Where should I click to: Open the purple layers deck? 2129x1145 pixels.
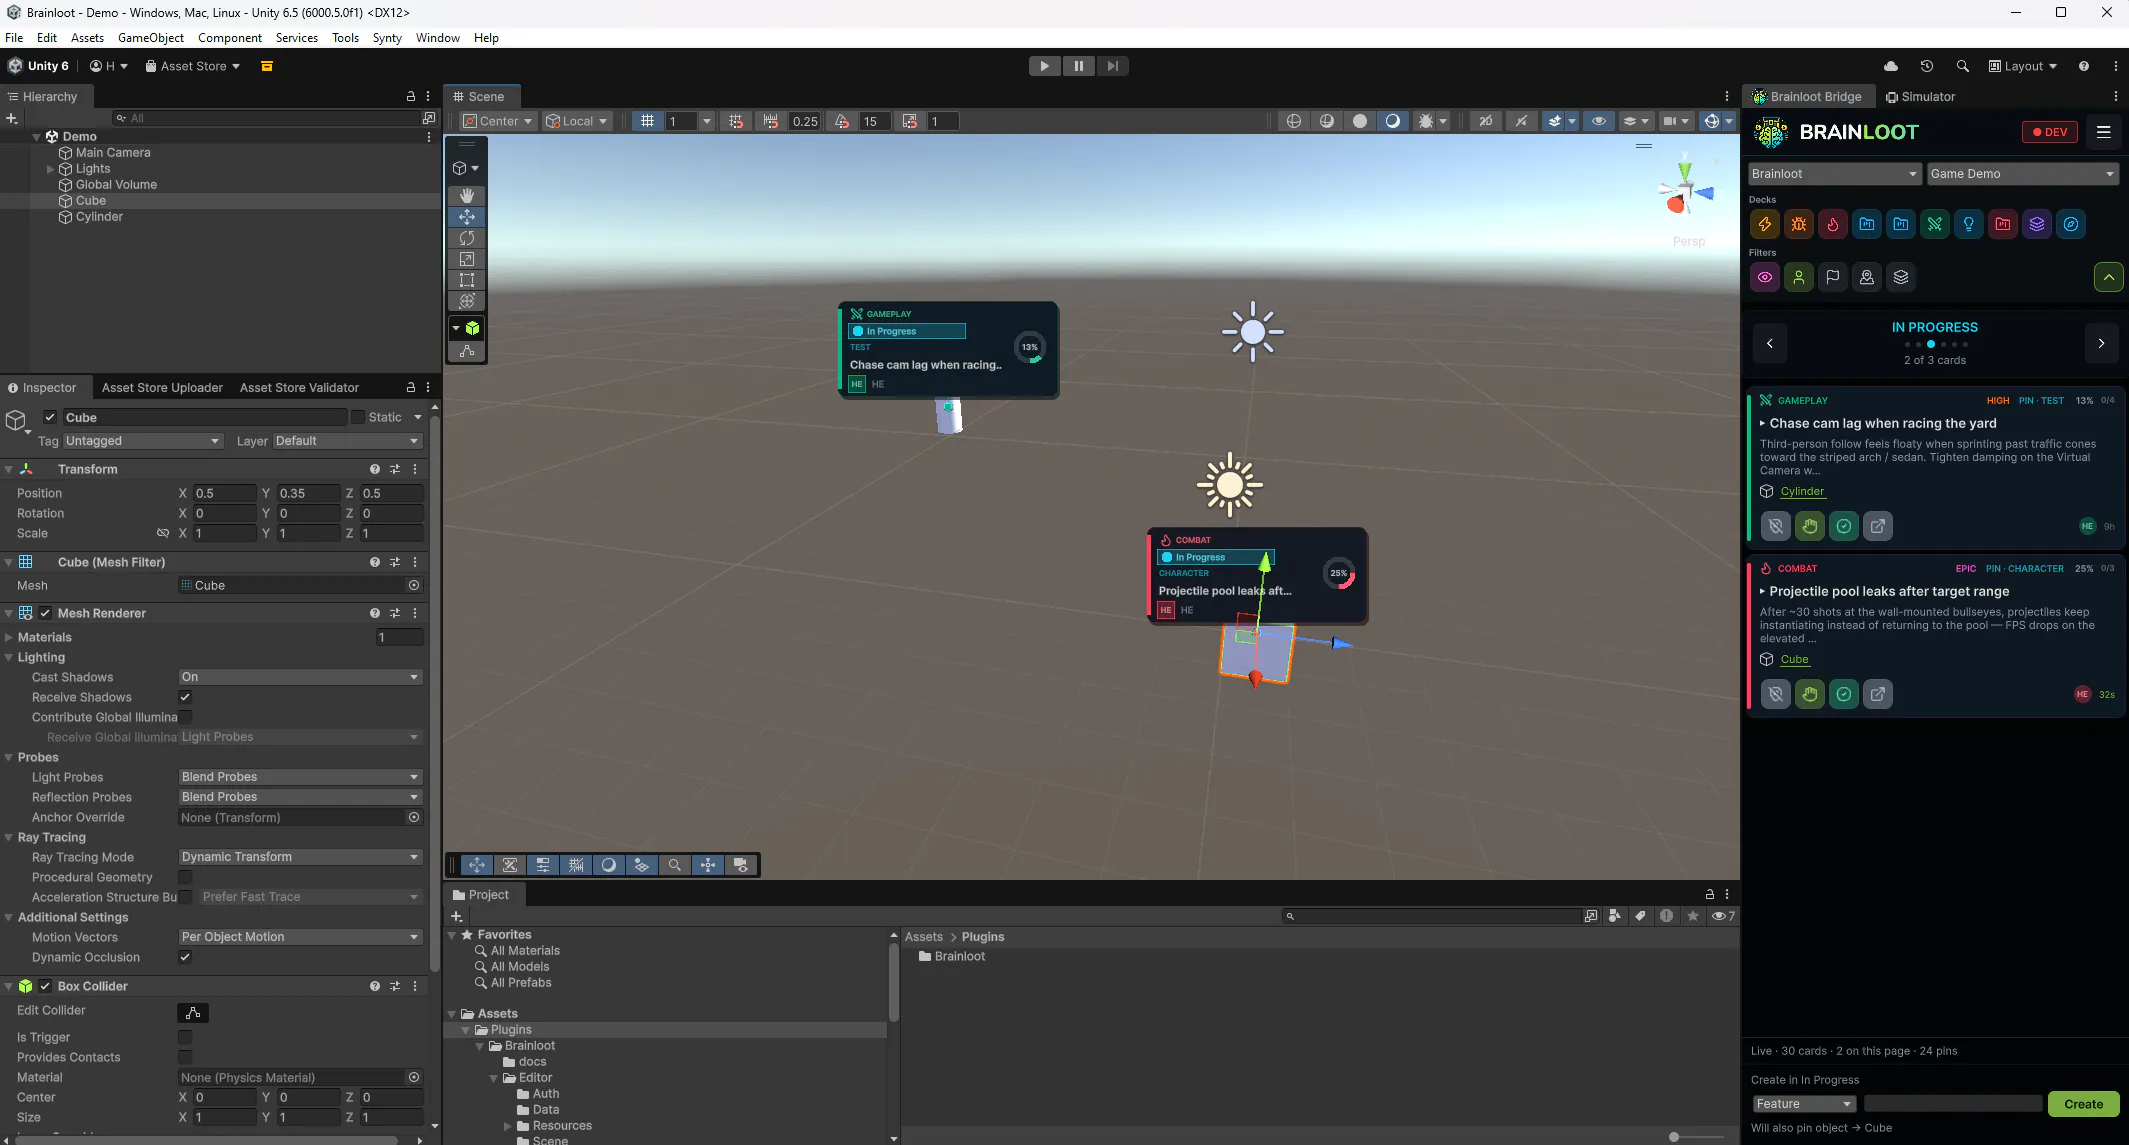tap(2037, 224)
